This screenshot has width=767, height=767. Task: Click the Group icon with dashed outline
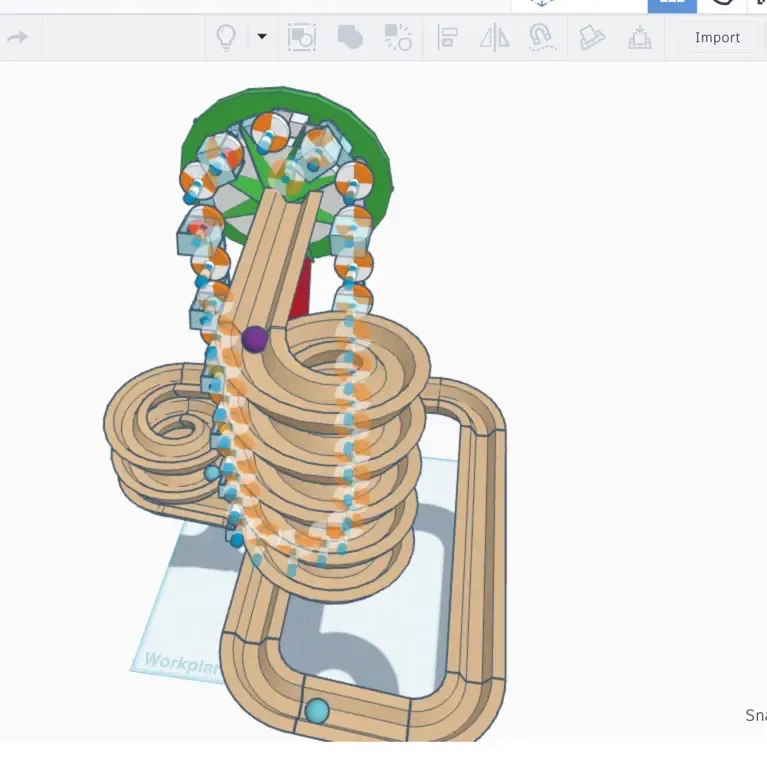point(302,38)
